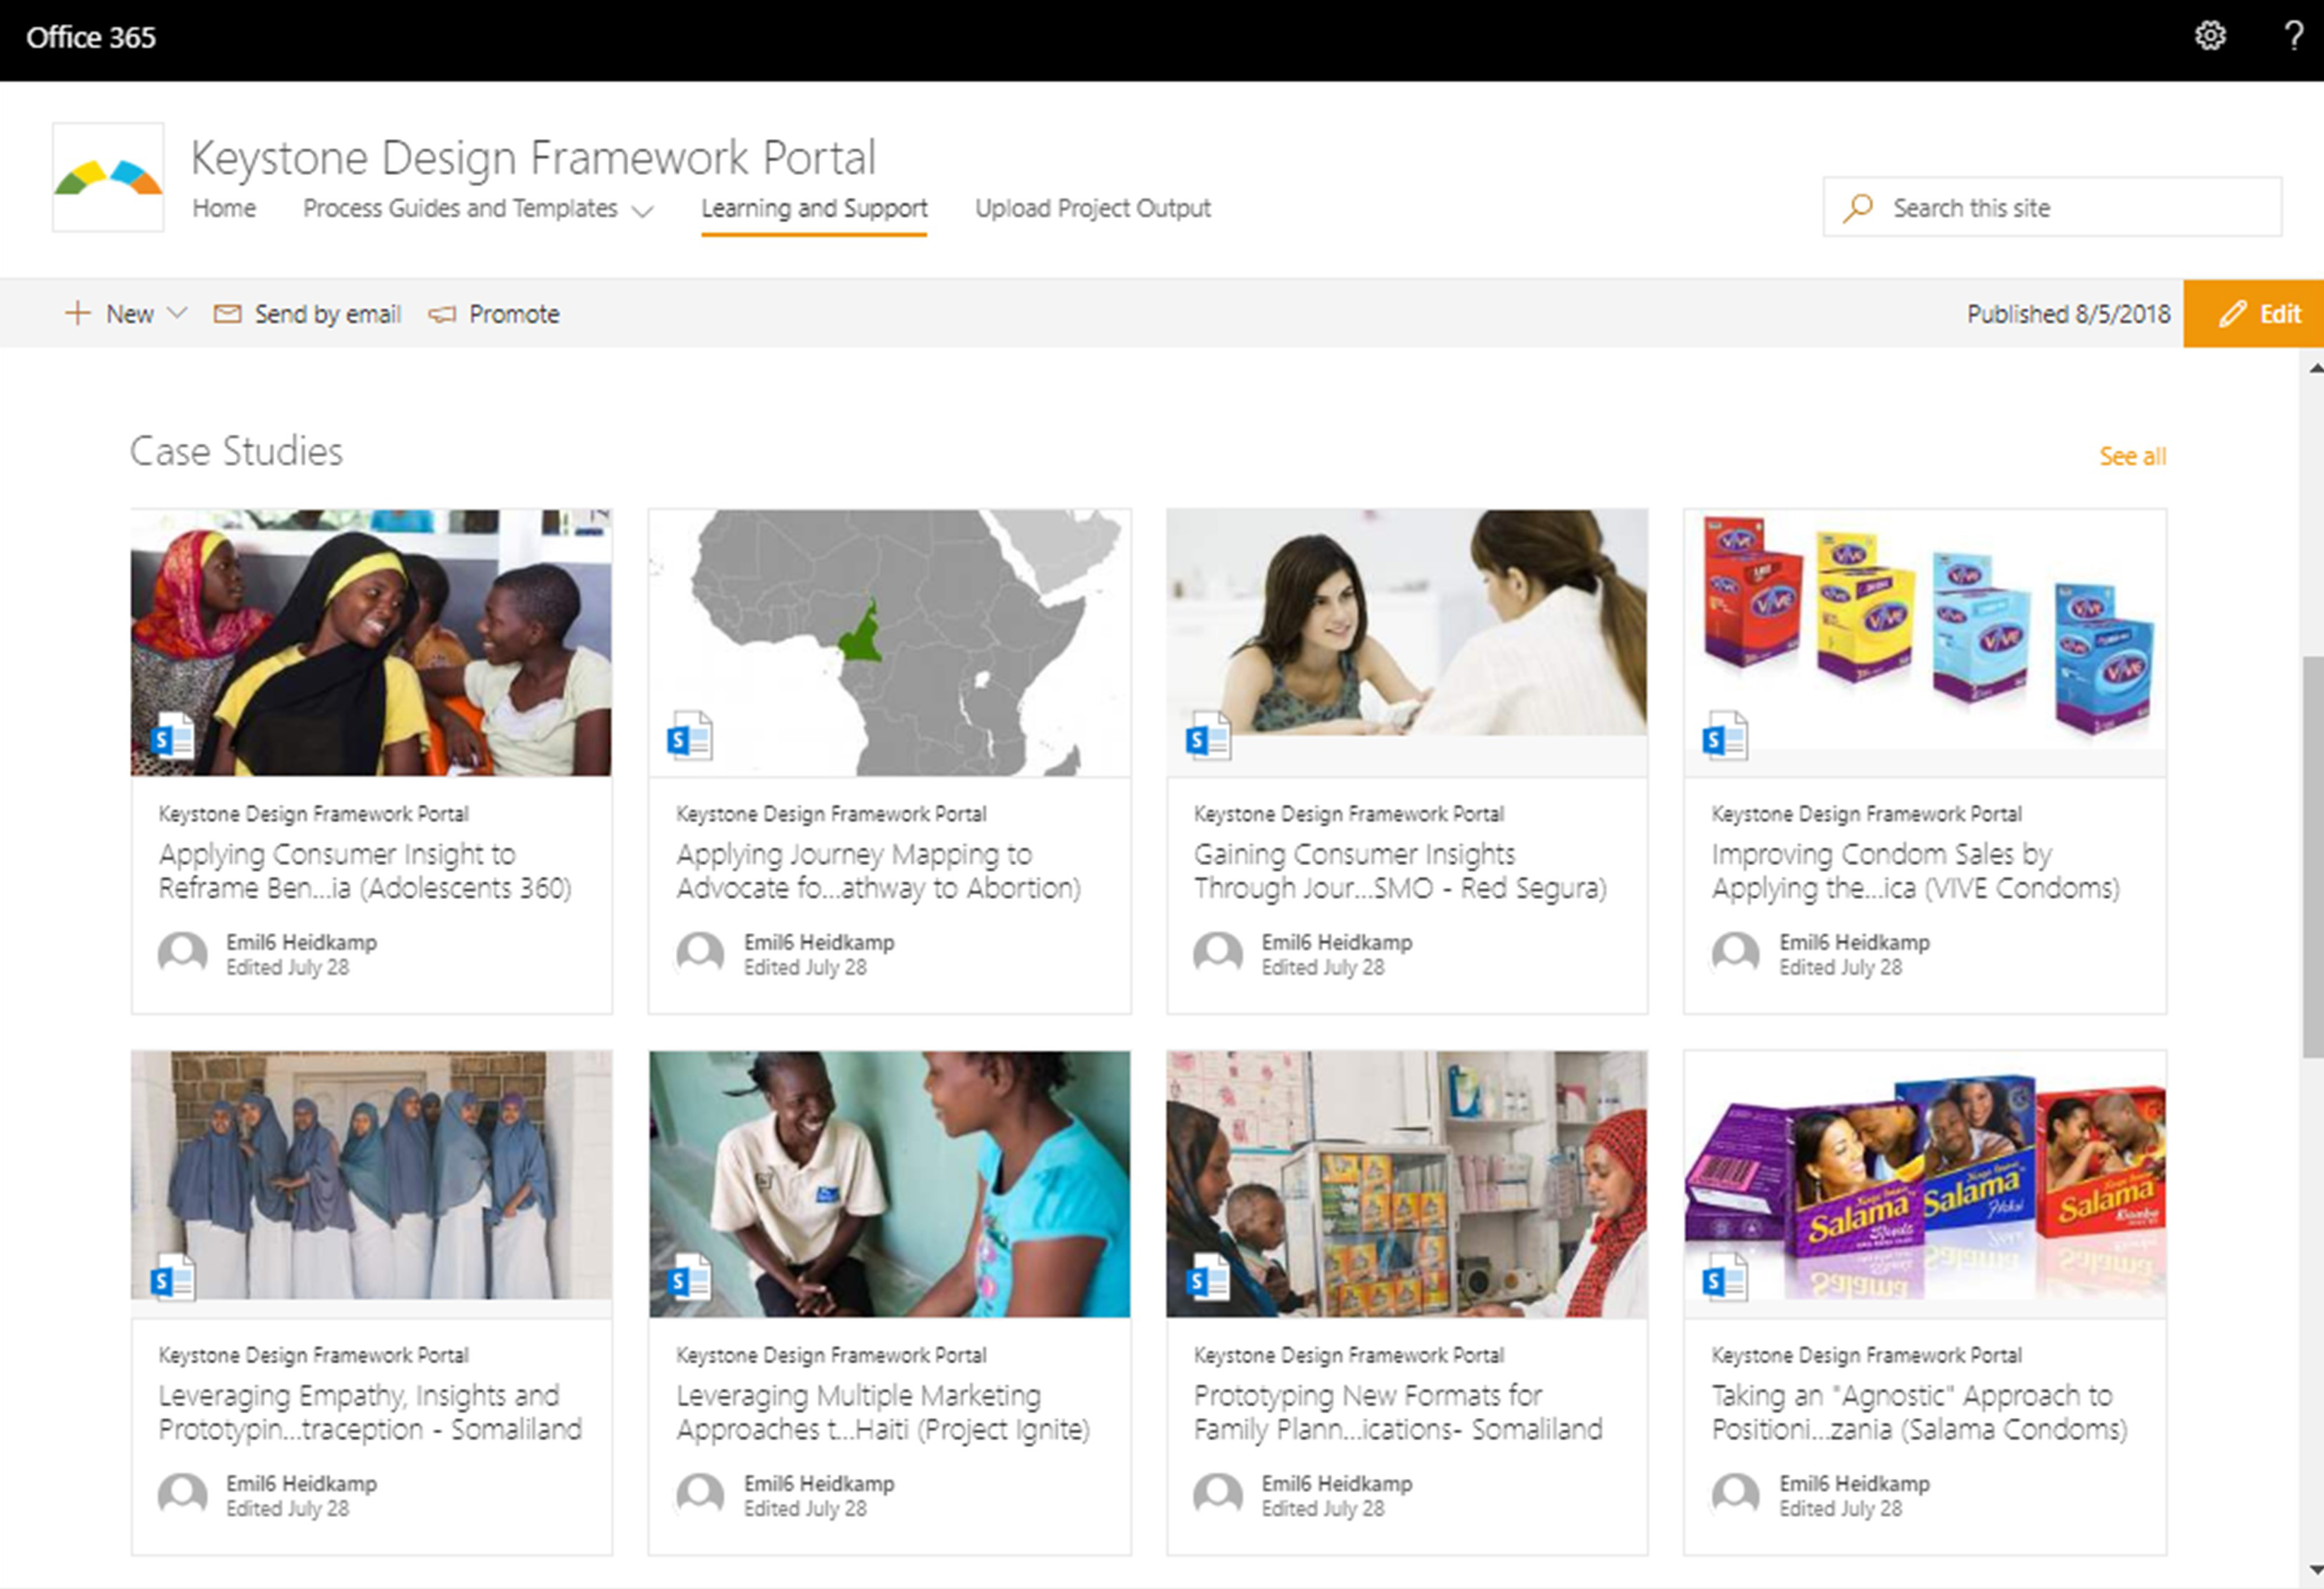
Task: Expand Process Guides and Templates menu
Action: pos(643,210)
